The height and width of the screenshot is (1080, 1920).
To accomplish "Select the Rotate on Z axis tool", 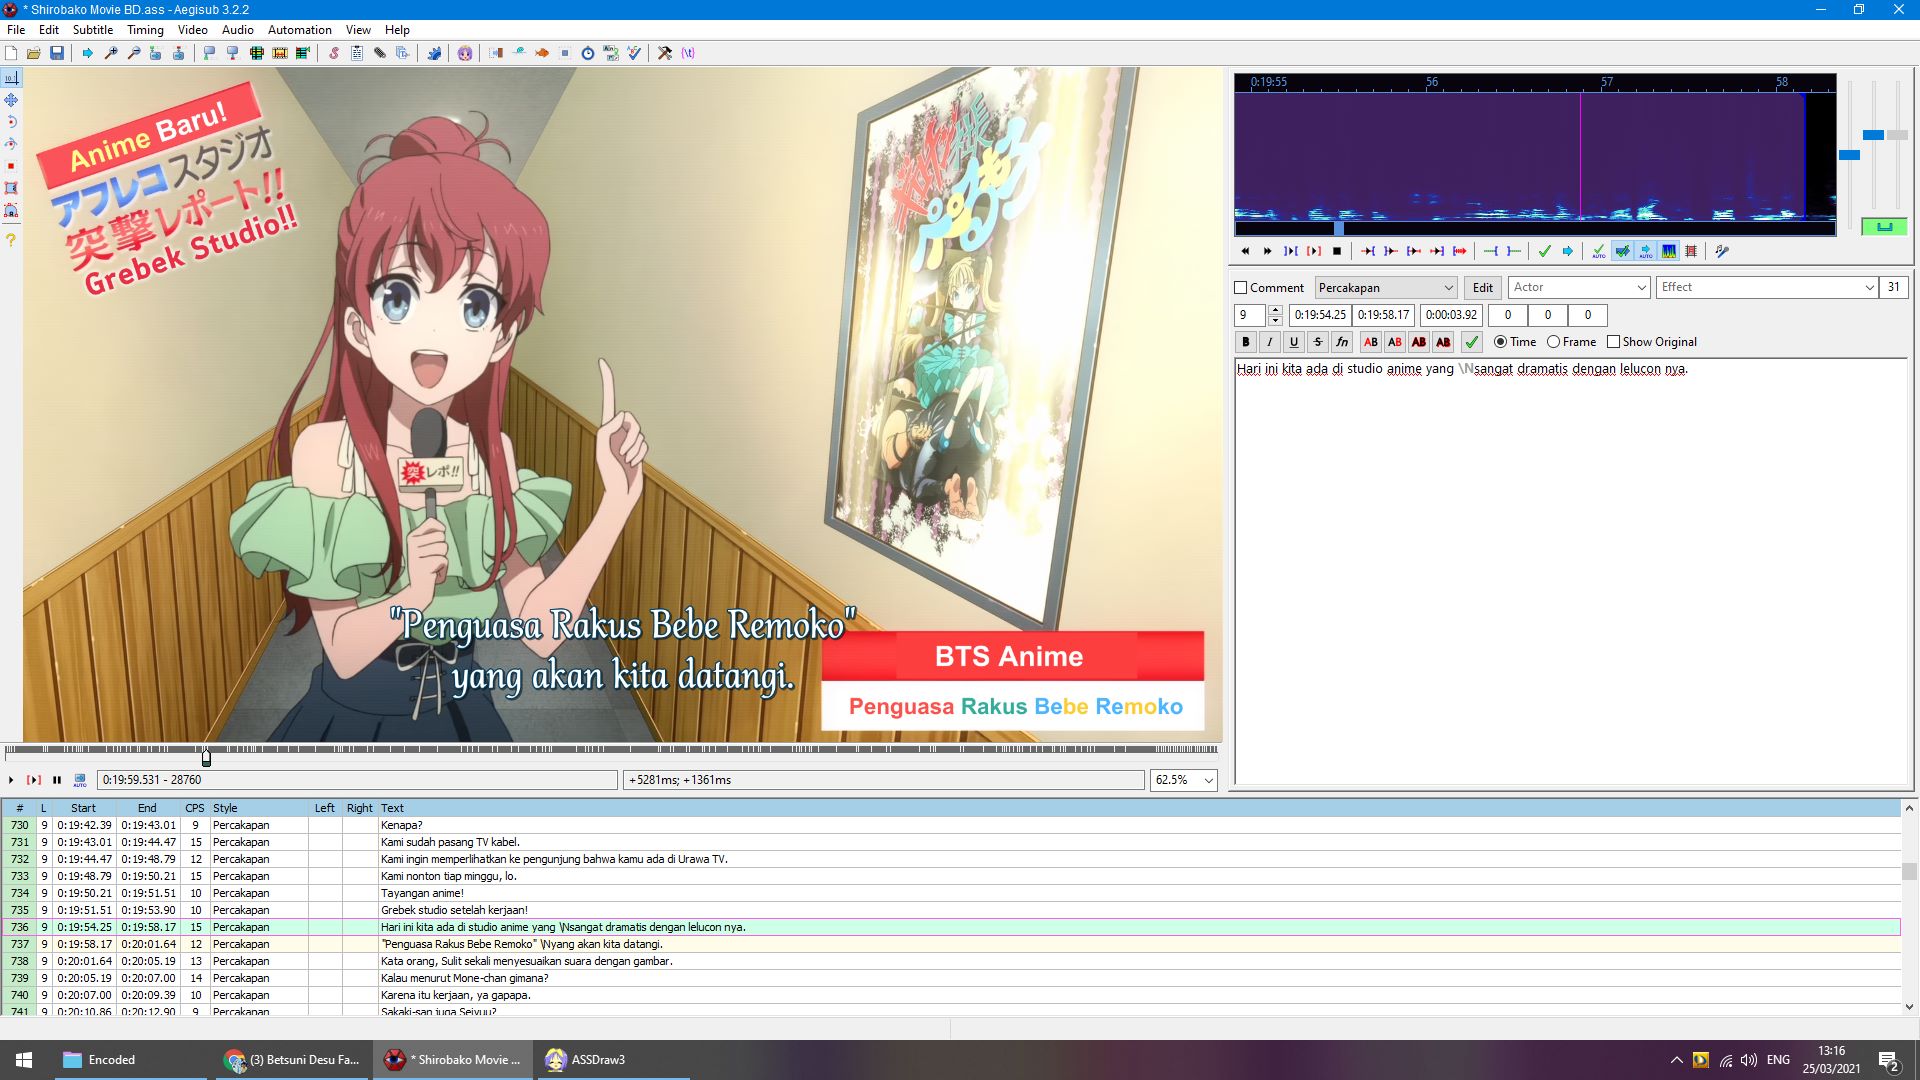I will click(x=11, y=122).
